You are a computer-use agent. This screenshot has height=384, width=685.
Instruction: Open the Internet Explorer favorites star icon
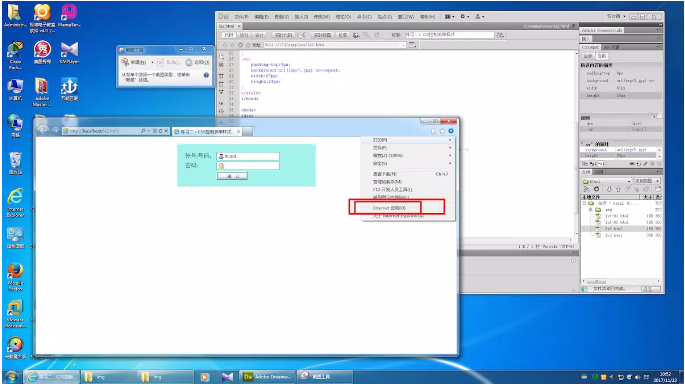coord(442,131)
